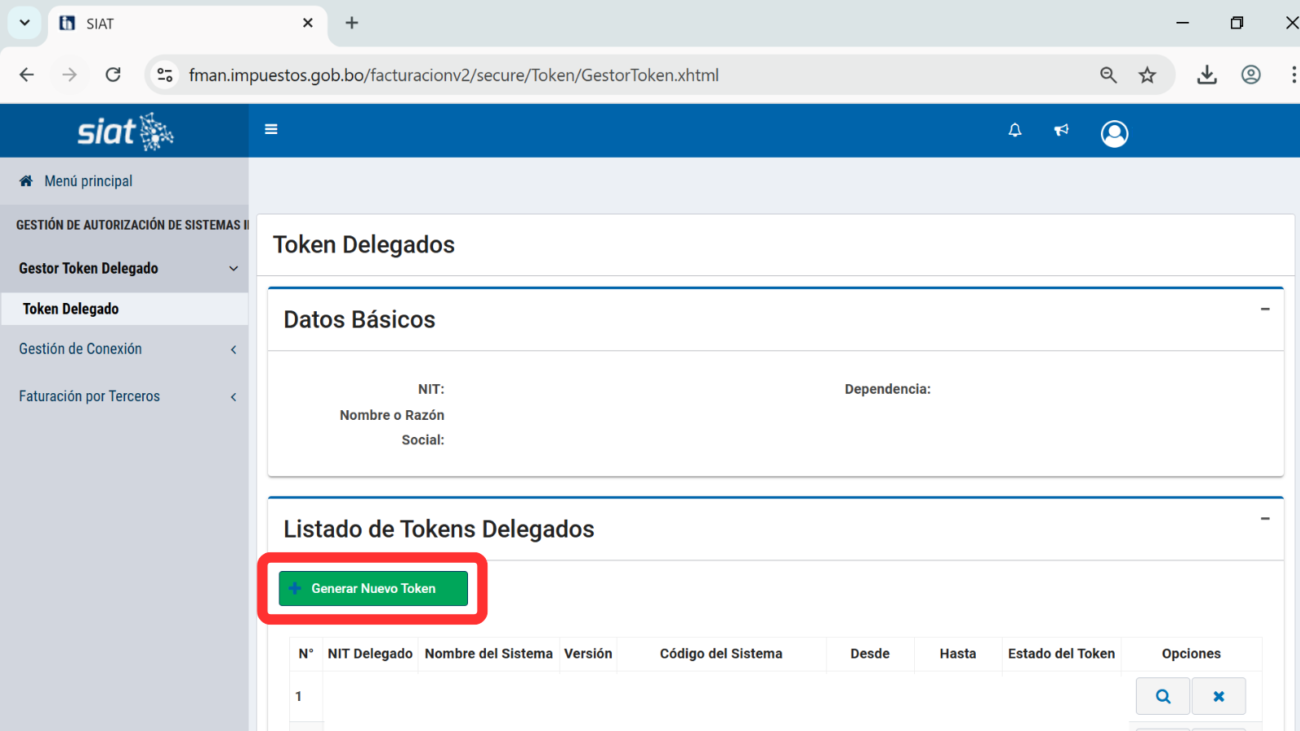This screenshot has width=1300, height=731.
Task: Click the megaphone announcements icon
Action: 1062,131
